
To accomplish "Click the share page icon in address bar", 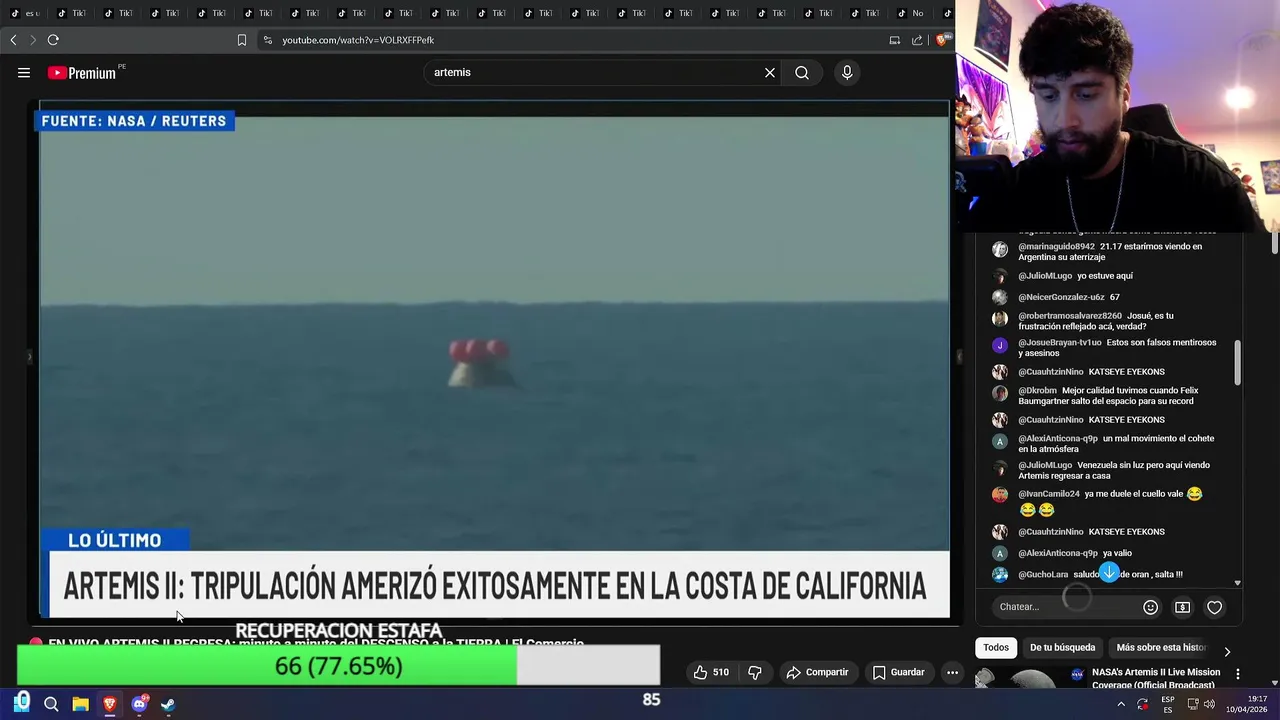I will (917, 40).
